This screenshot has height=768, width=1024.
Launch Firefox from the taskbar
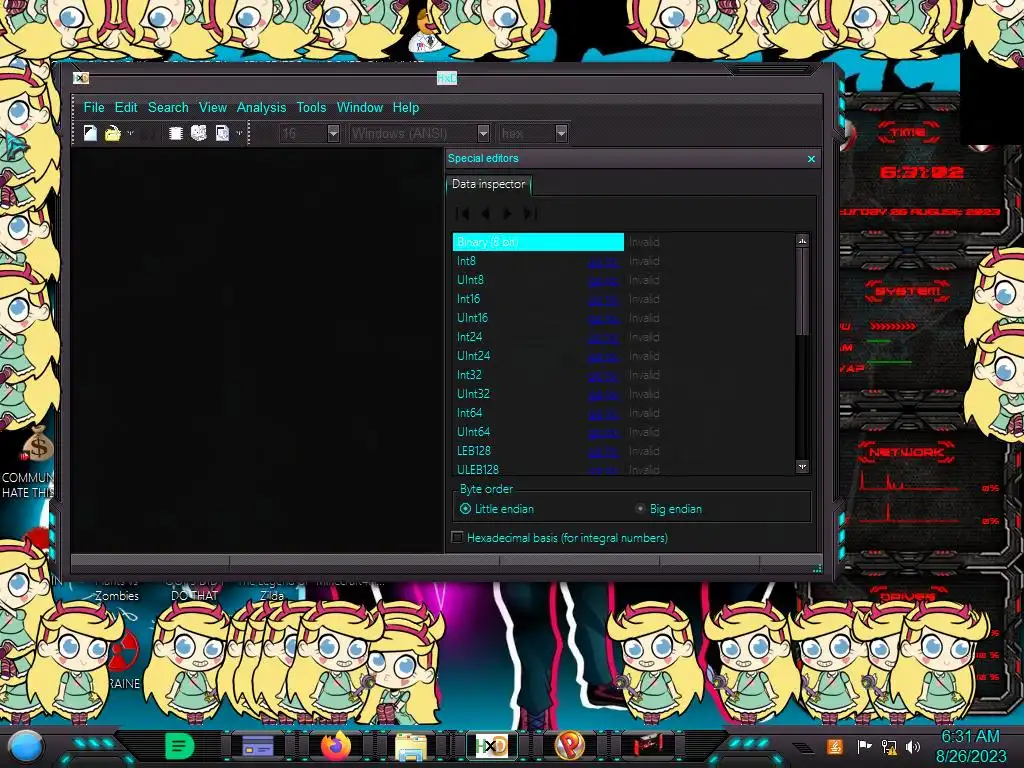[335, 746]
